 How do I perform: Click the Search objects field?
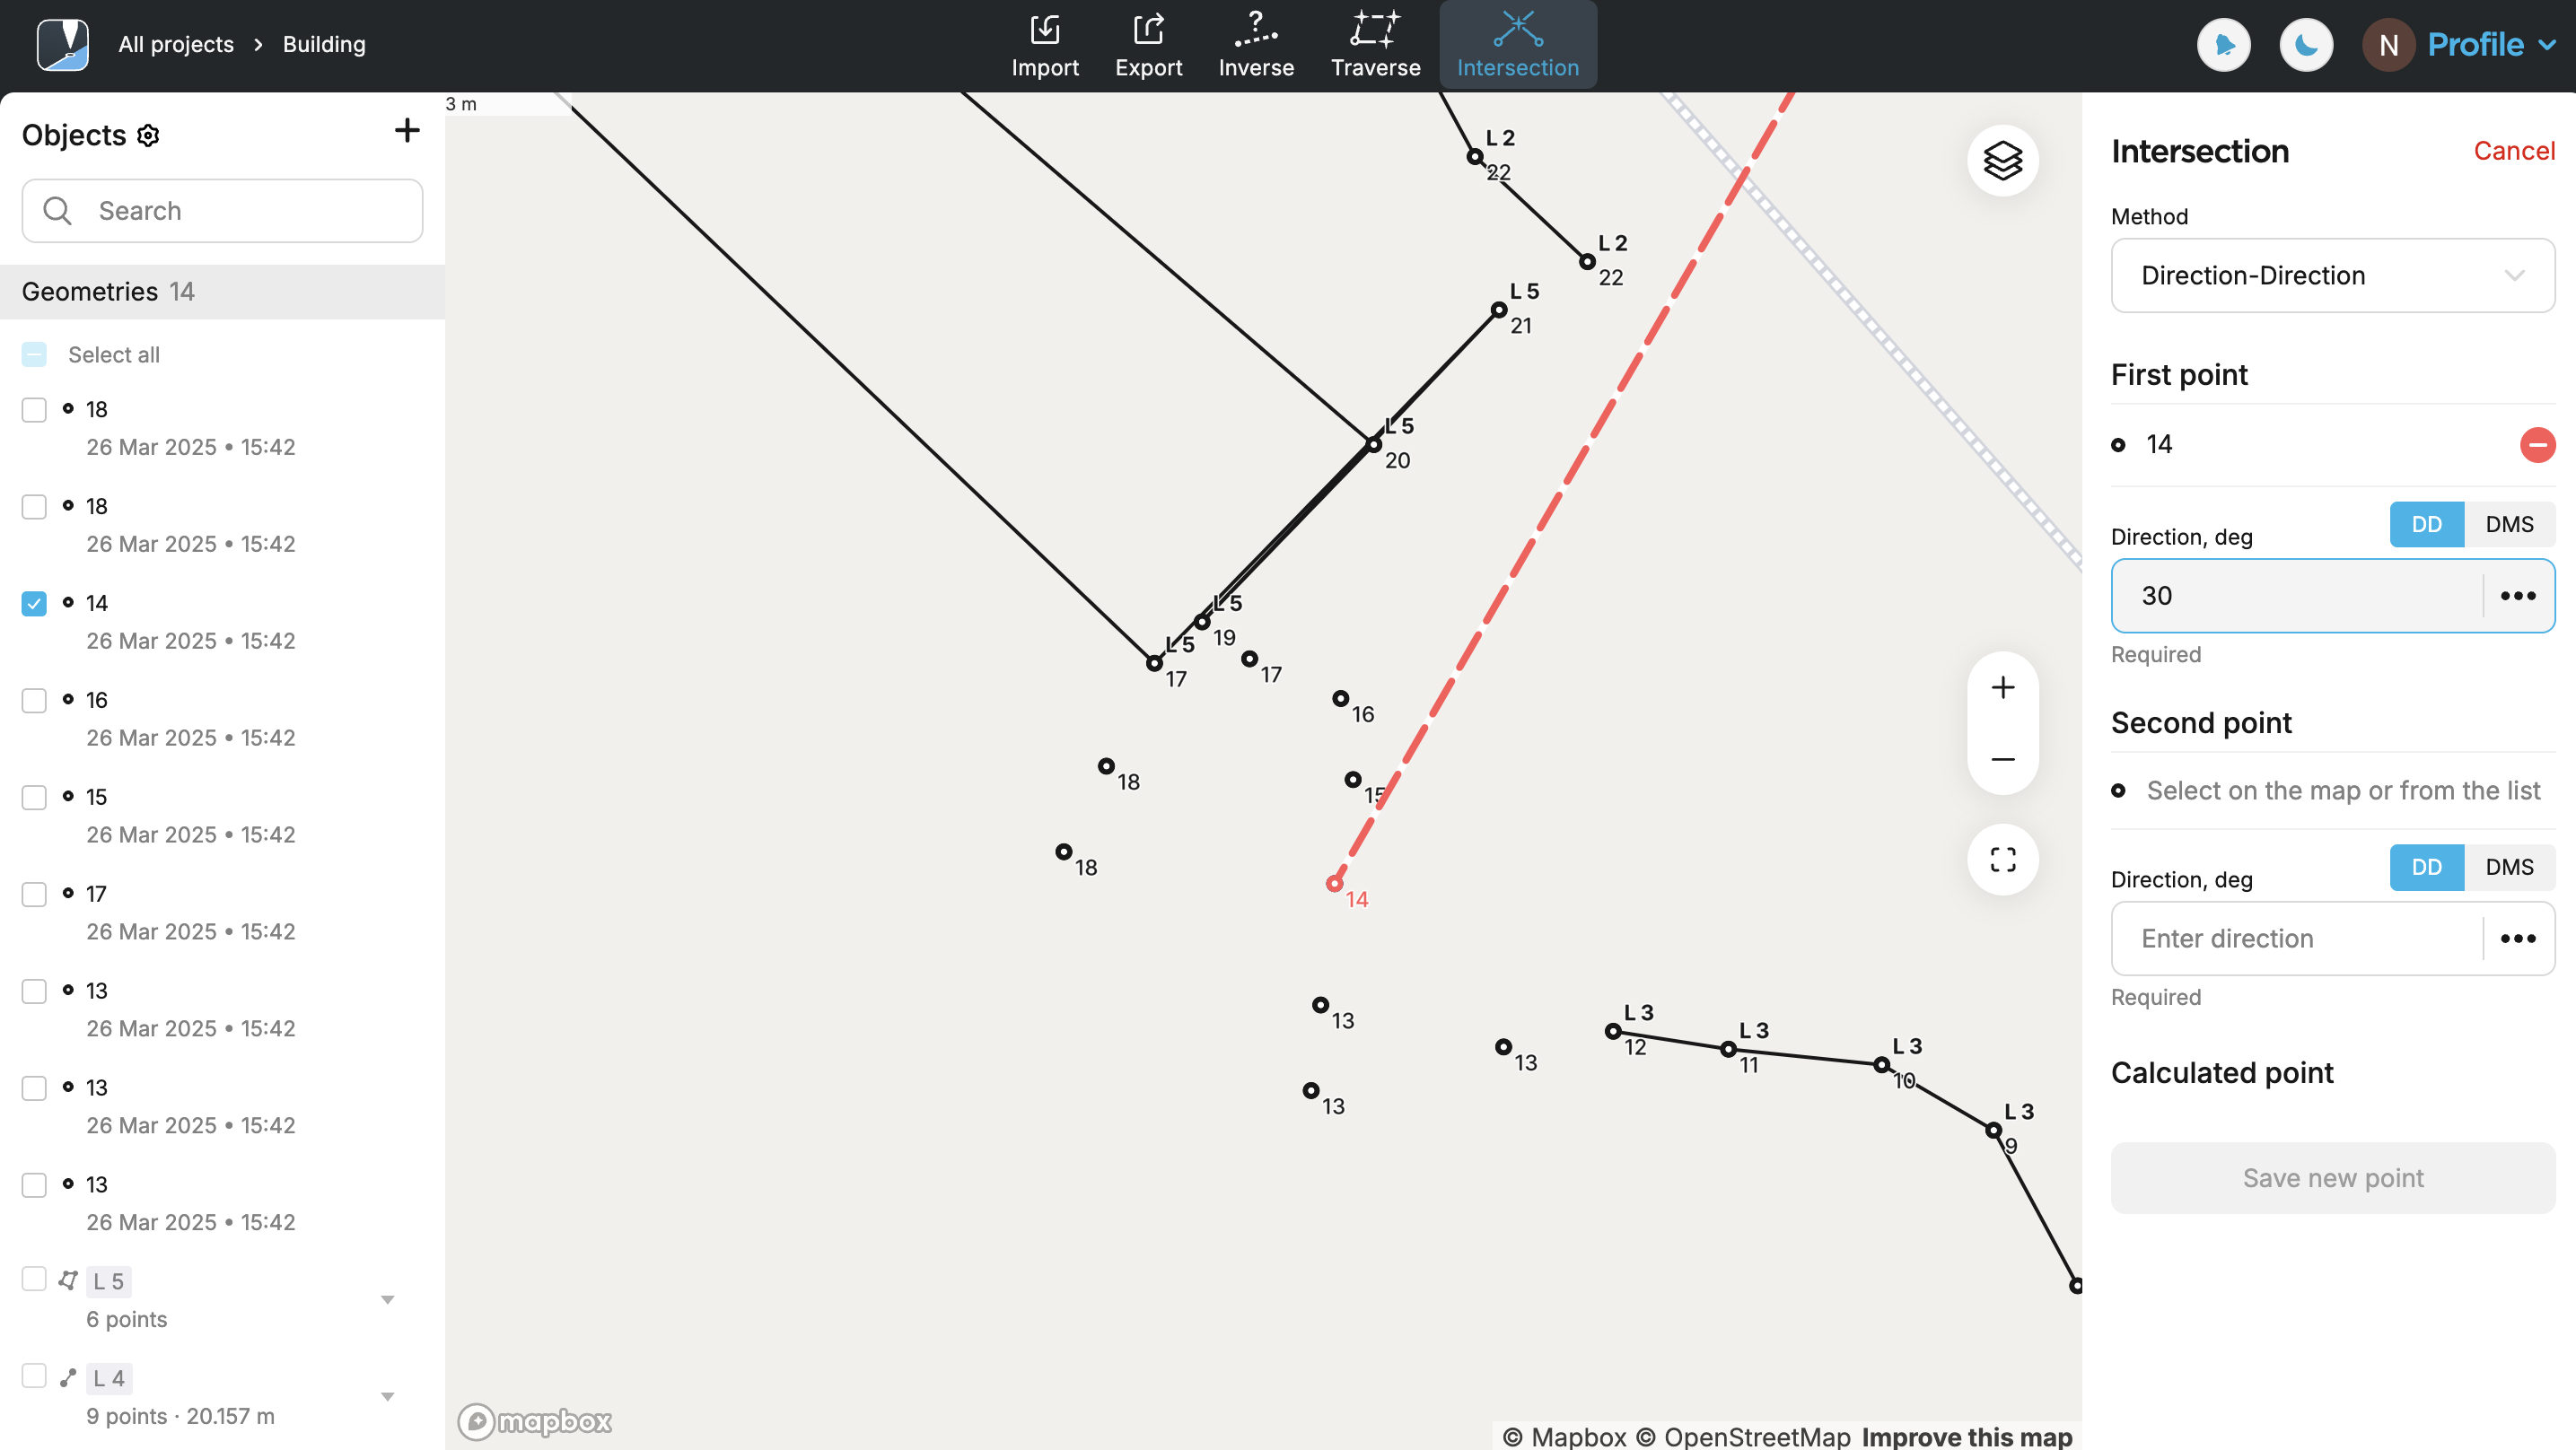coord(222,211)
